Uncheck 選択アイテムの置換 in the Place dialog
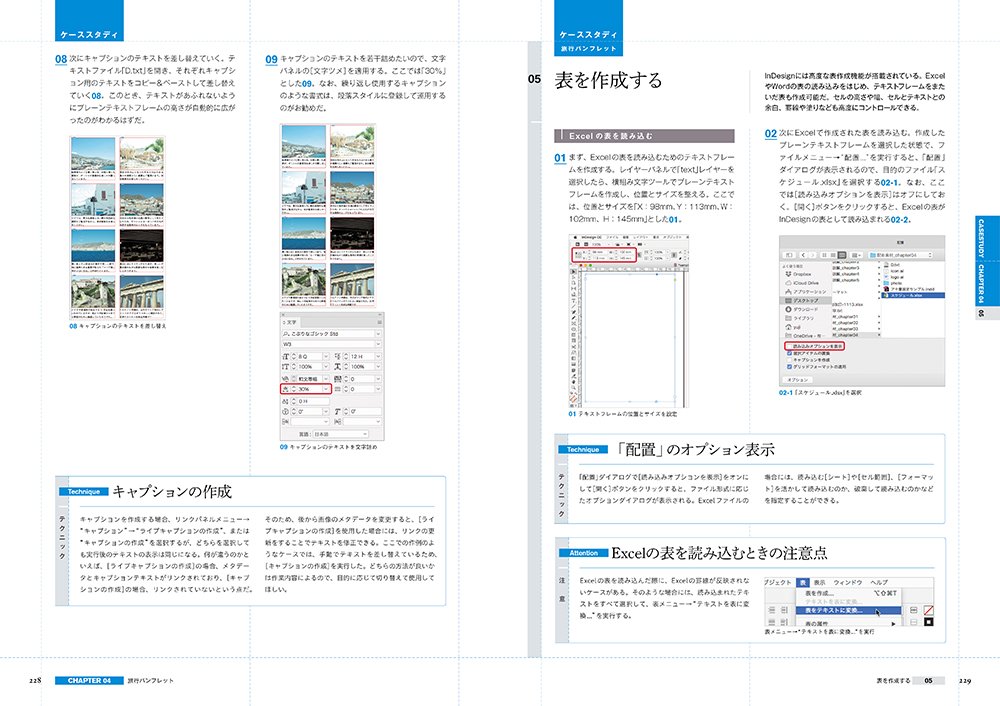Viewport: 1000px width, 706px height. pos(789,352)
